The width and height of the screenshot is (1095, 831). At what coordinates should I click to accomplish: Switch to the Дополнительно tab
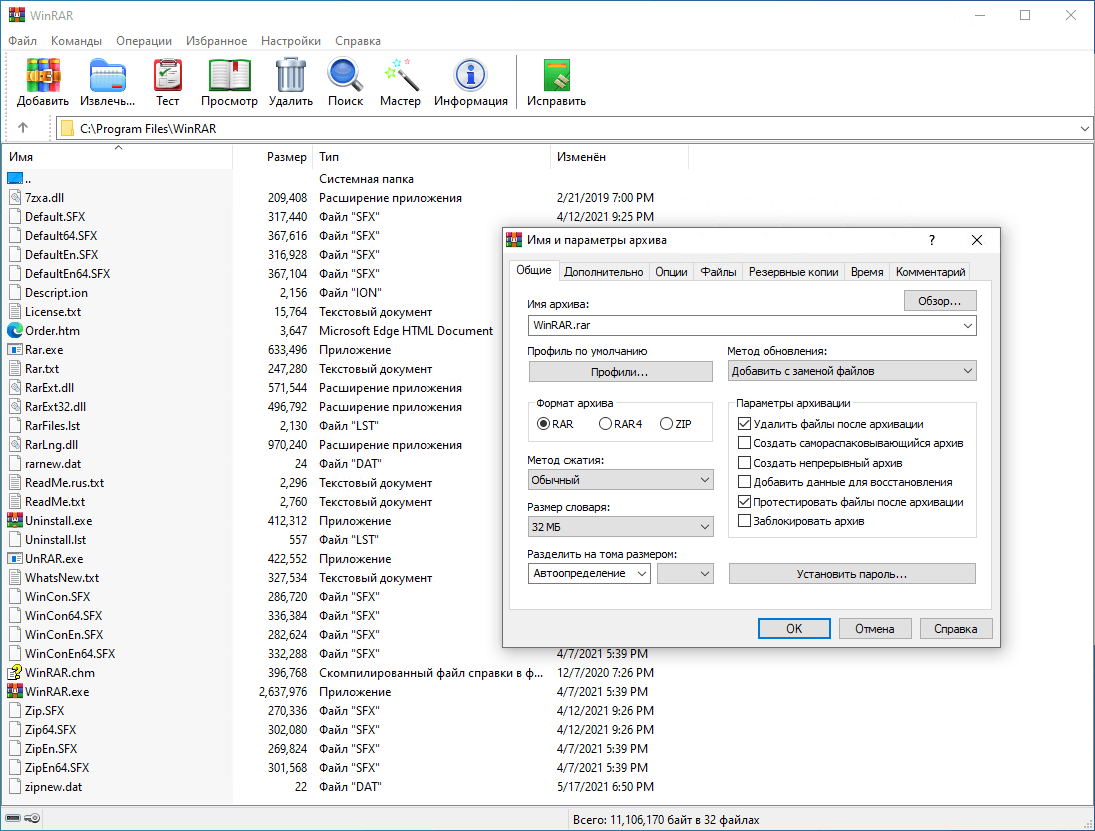[603, 272]
